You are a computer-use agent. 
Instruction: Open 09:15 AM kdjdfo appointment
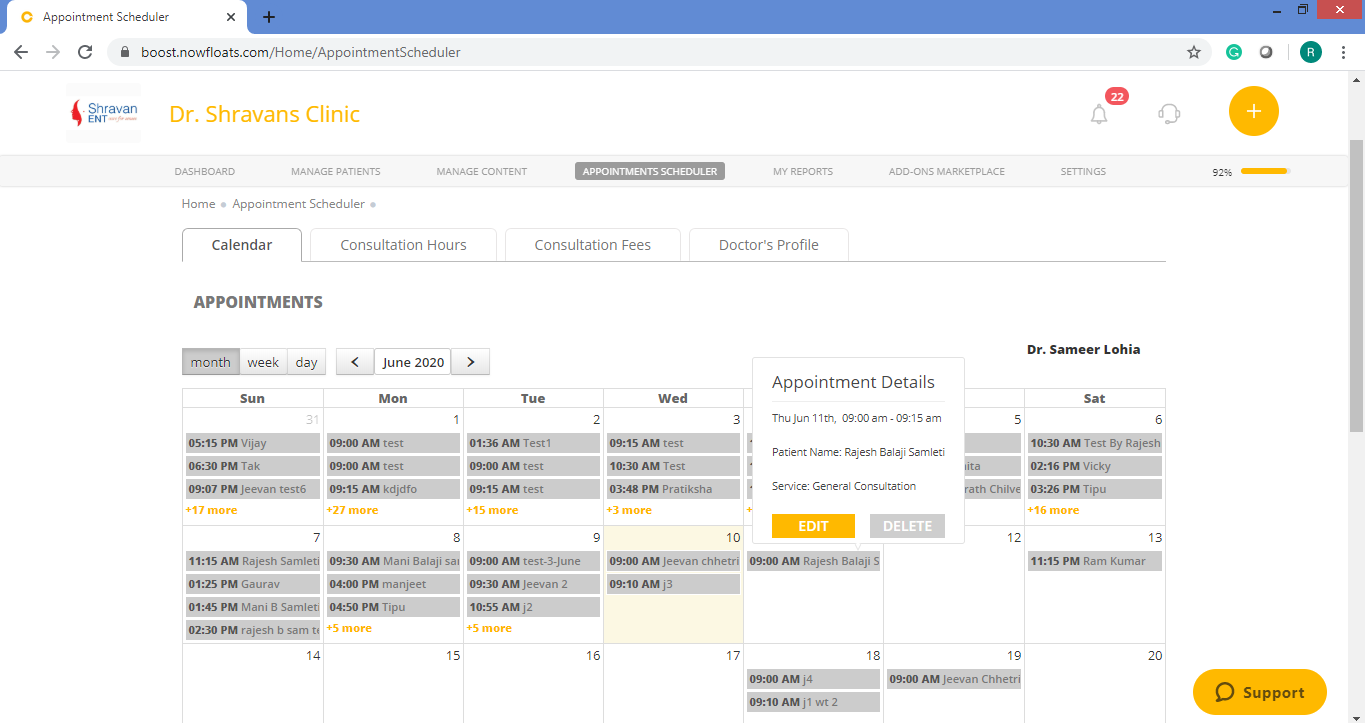(393, 489)
